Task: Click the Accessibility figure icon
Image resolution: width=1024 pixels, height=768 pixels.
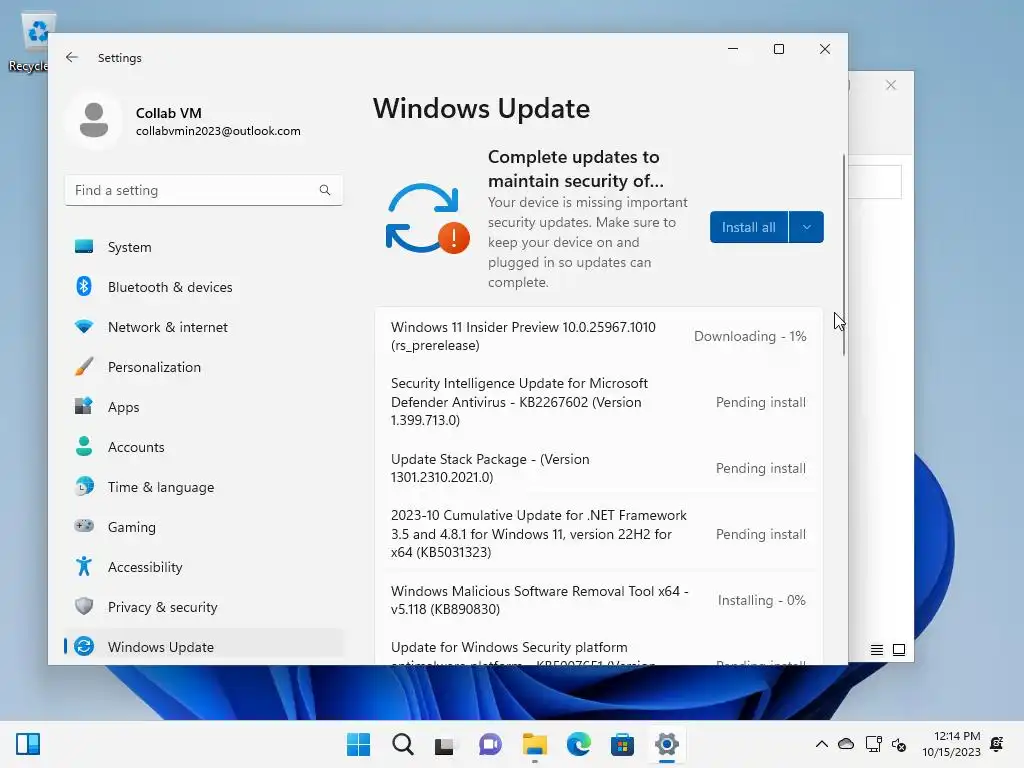Action: [x=84, y=566]
